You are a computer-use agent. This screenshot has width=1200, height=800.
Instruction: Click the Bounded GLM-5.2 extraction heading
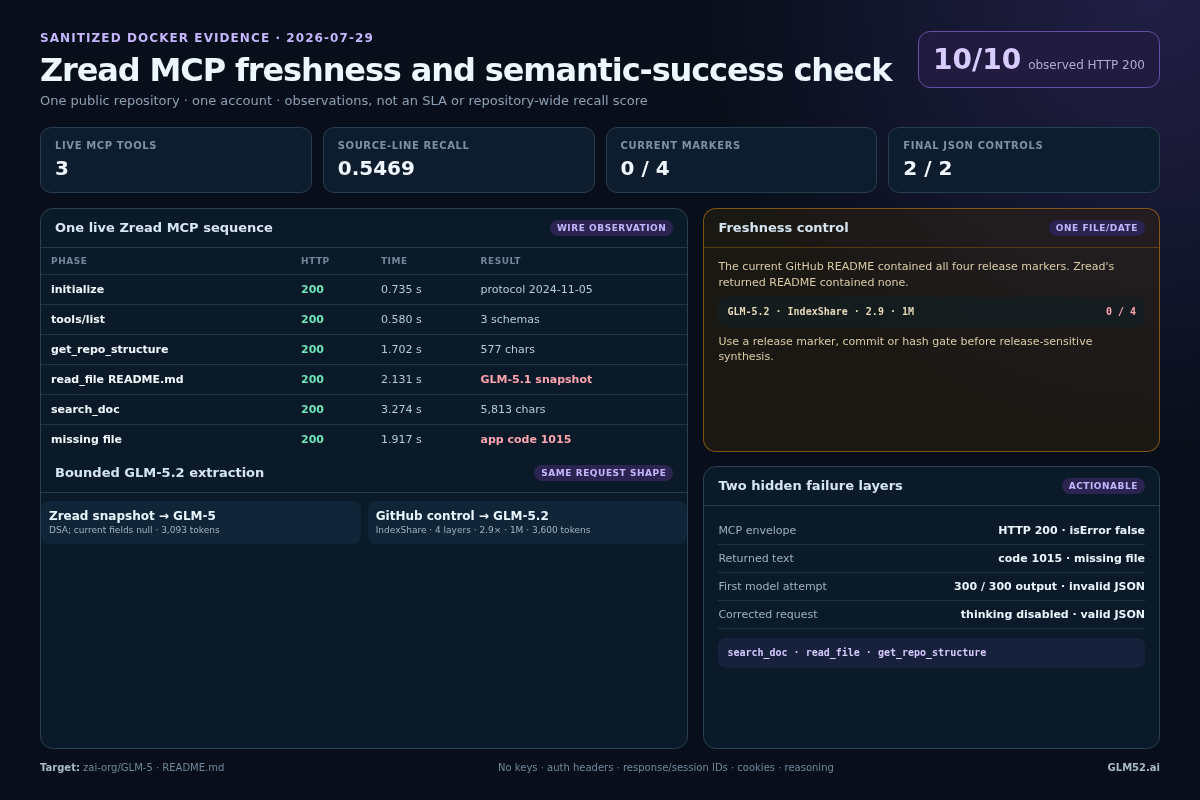160,473
